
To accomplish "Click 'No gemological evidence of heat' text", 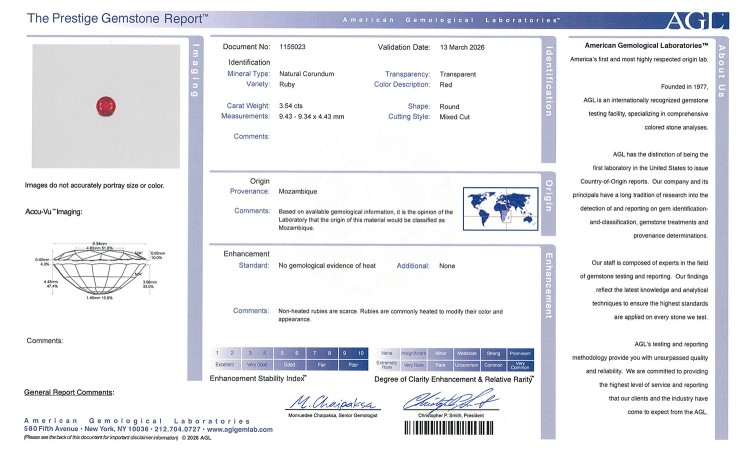I will click(327, 266).
